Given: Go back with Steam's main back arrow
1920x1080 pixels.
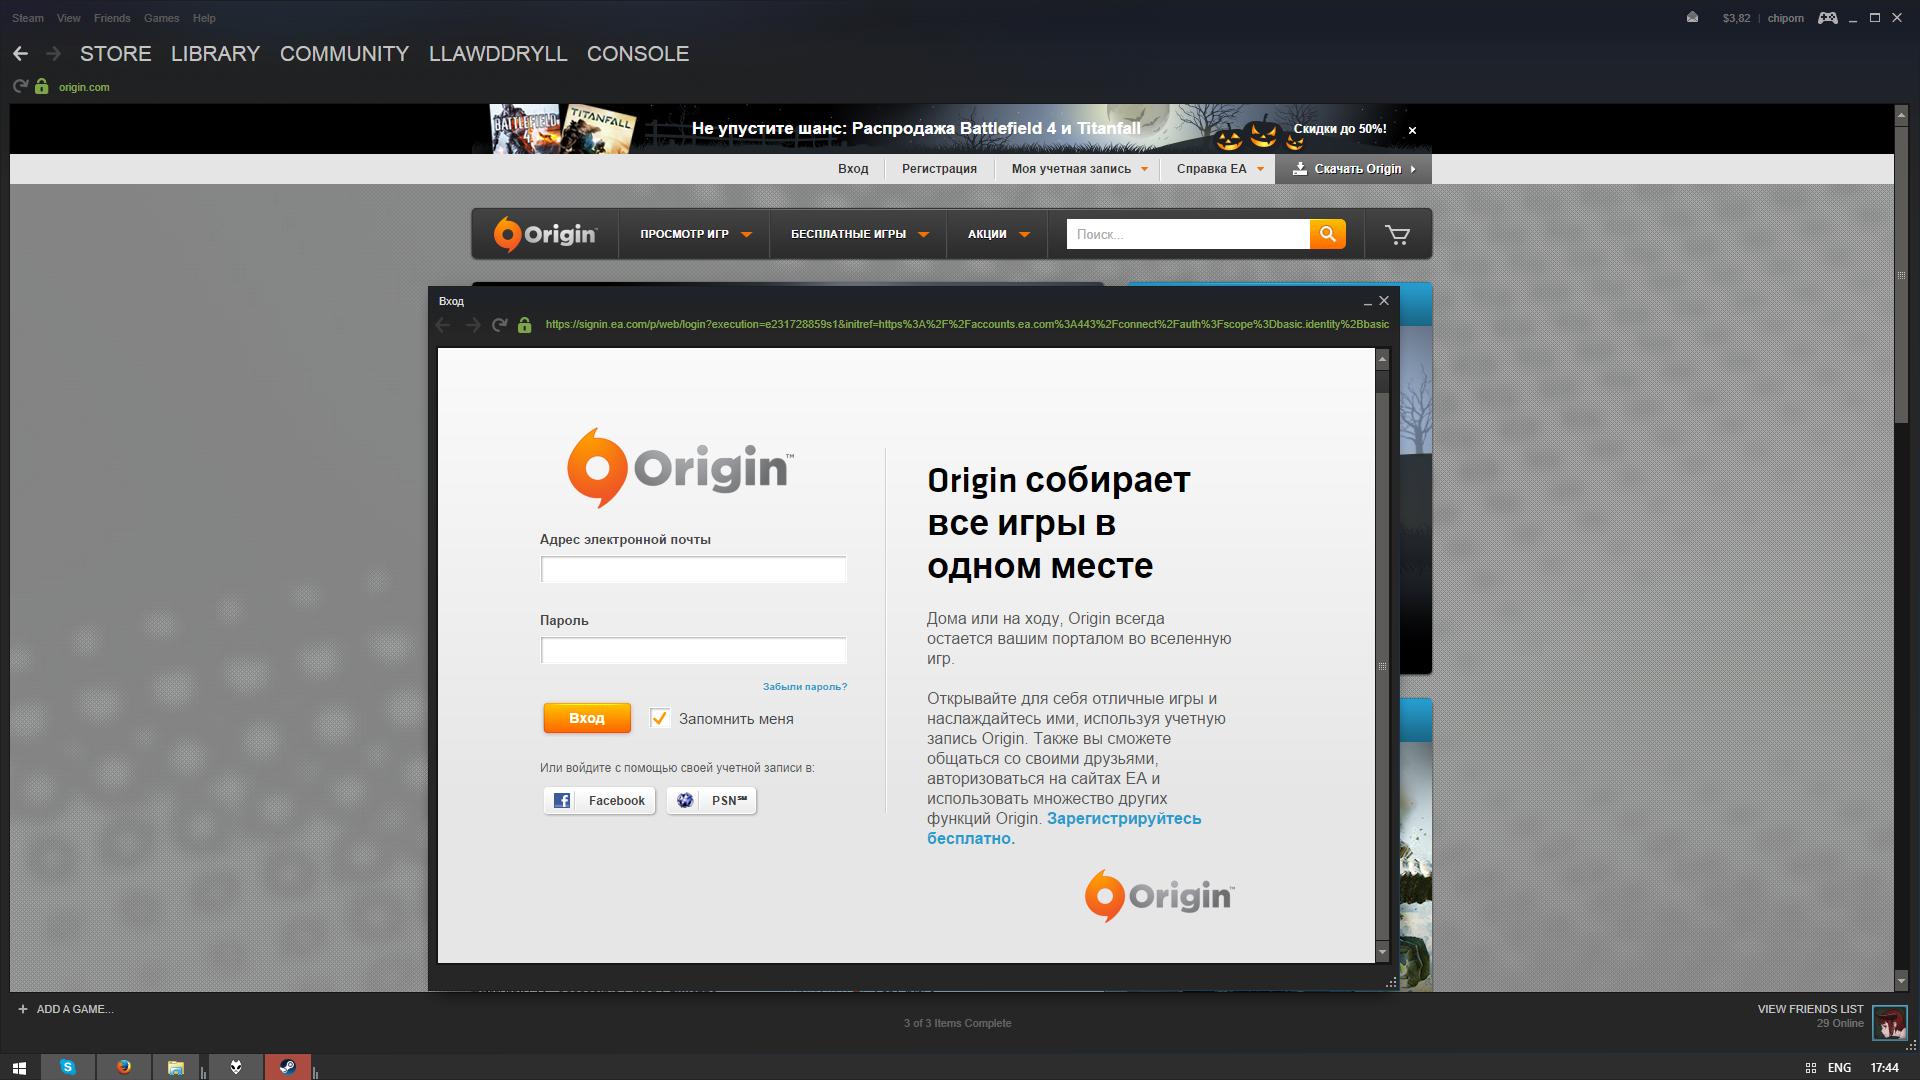Looking at the screenshot, I should tap(20, 54).
